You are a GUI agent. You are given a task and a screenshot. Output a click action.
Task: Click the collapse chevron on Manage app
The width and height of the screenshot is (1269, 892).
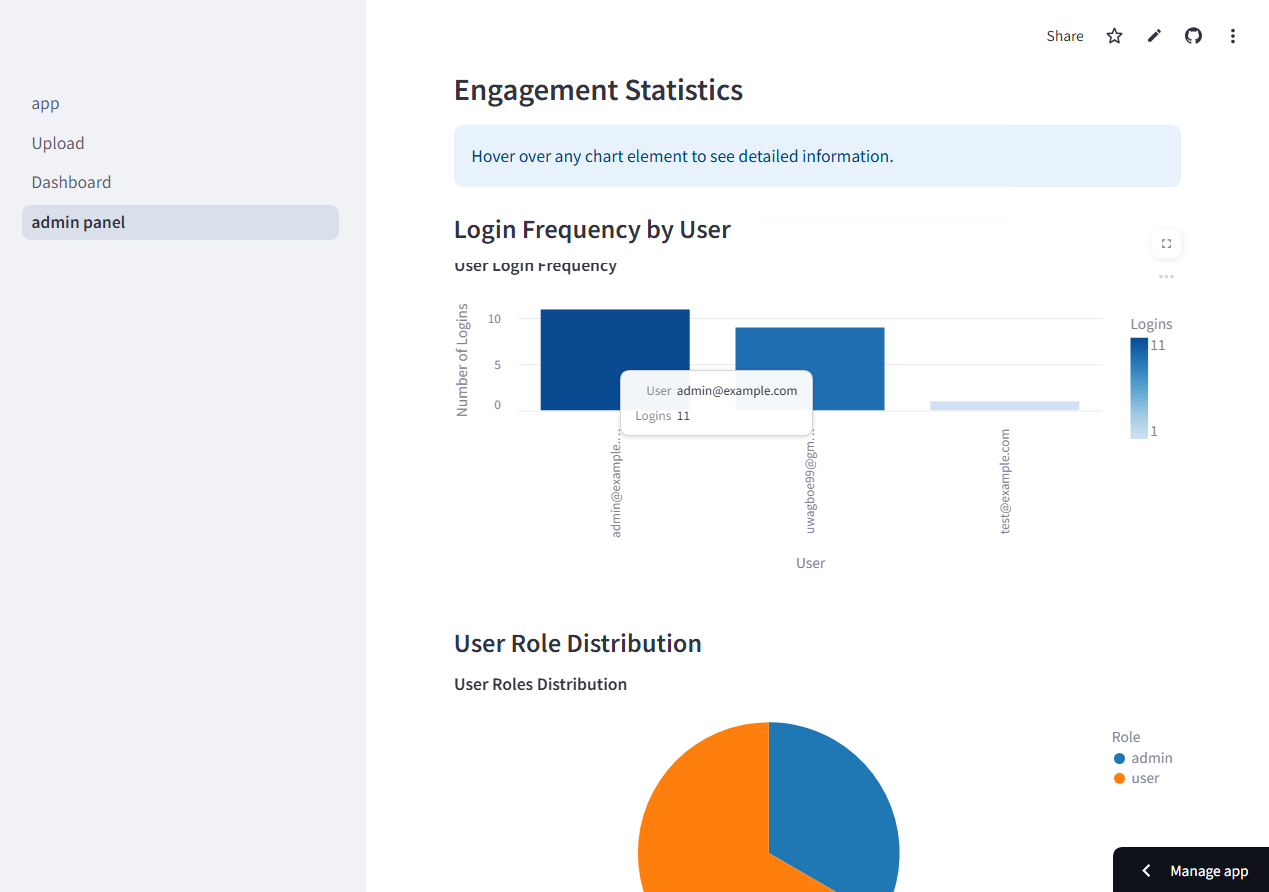pos(1146,870)
